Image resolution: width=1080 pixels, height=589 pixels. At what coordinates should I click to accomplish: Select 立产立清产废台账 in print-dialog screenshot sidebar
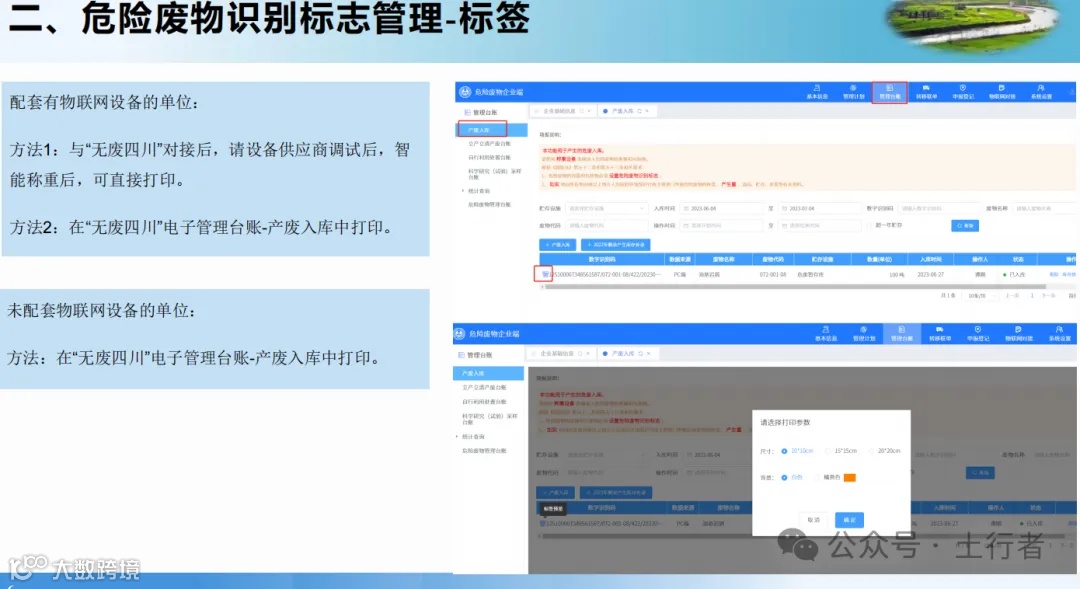click(x=484, y=388)
